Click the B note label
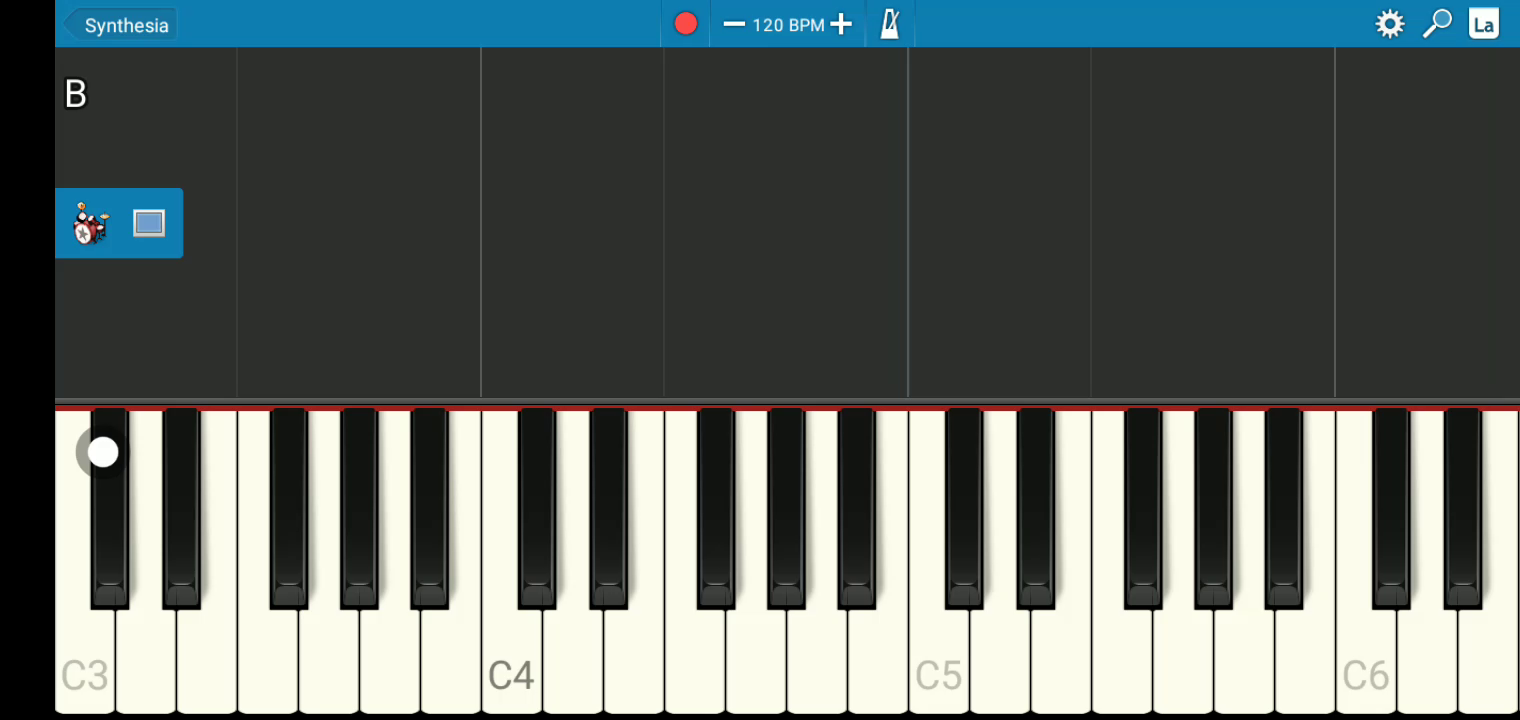The width and height of the screenshot is (1520, 720). [x=76, y=94]
